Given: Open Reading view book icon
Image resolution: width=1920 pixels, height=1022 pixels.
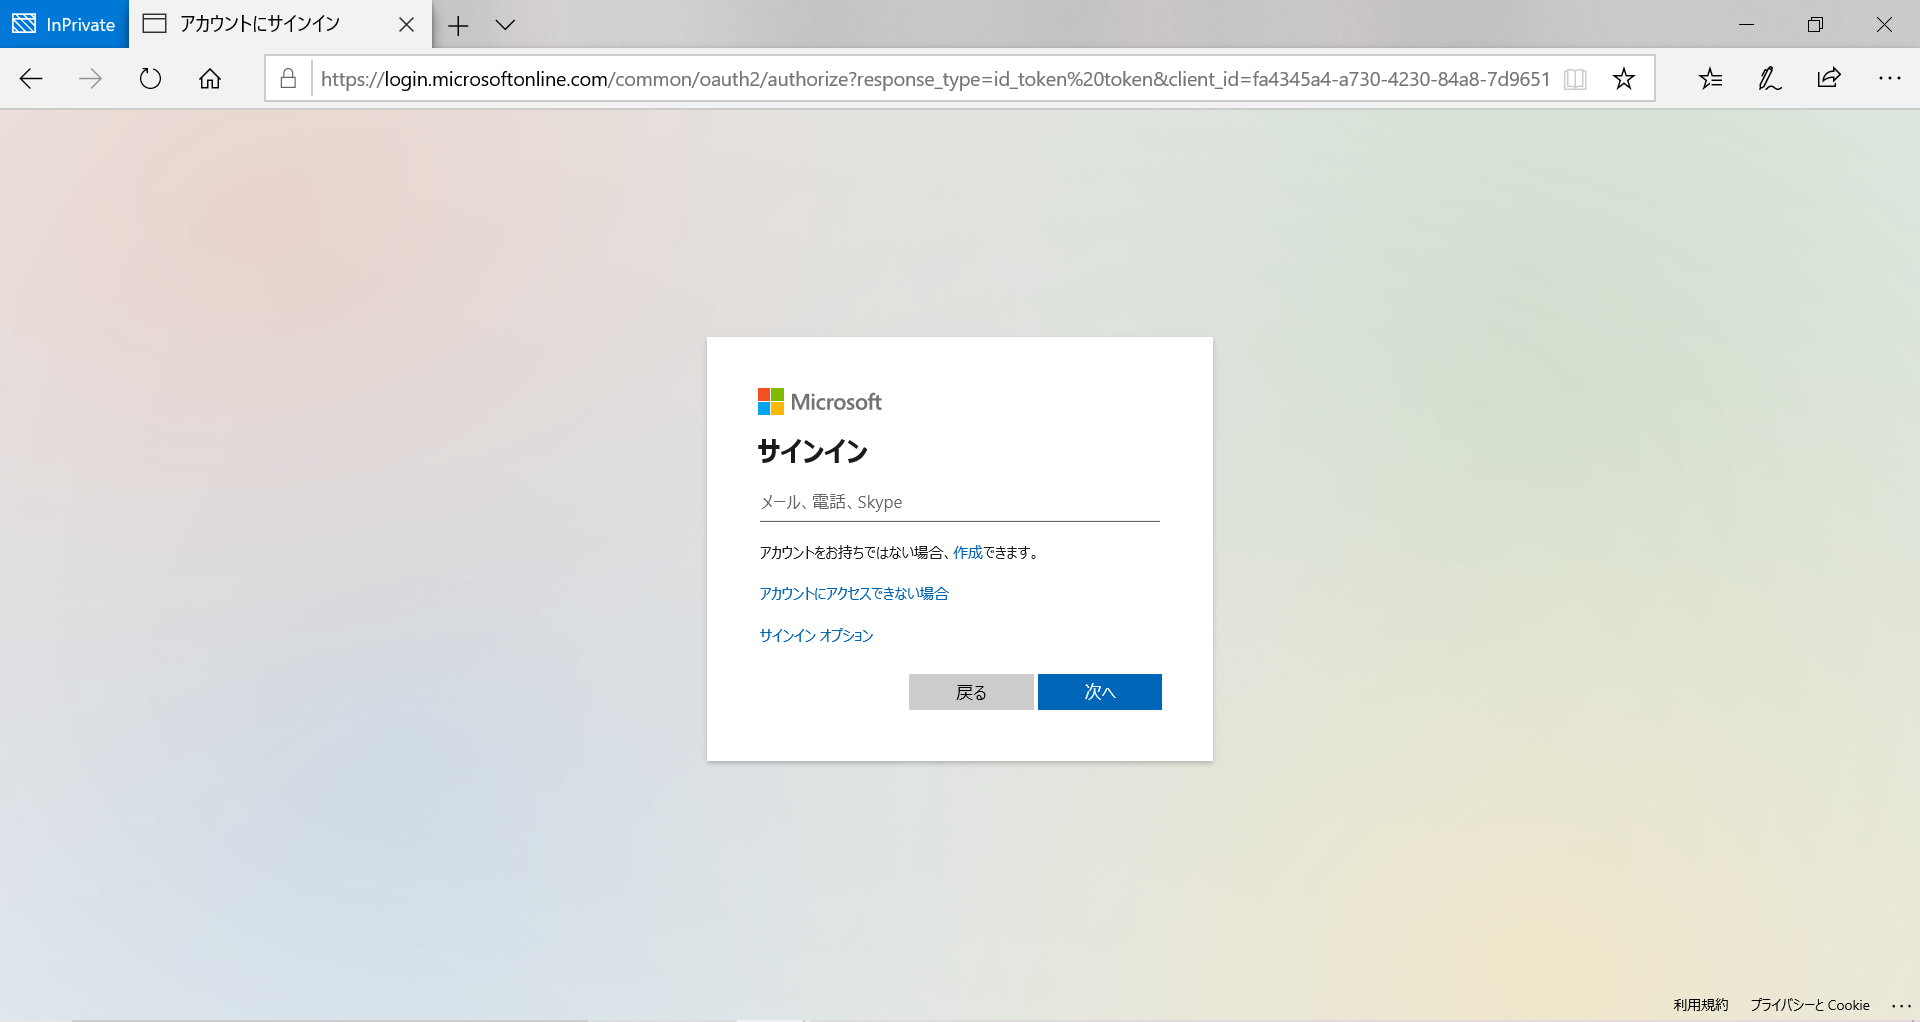Looking at the screenshot, I should [1575, 79].
